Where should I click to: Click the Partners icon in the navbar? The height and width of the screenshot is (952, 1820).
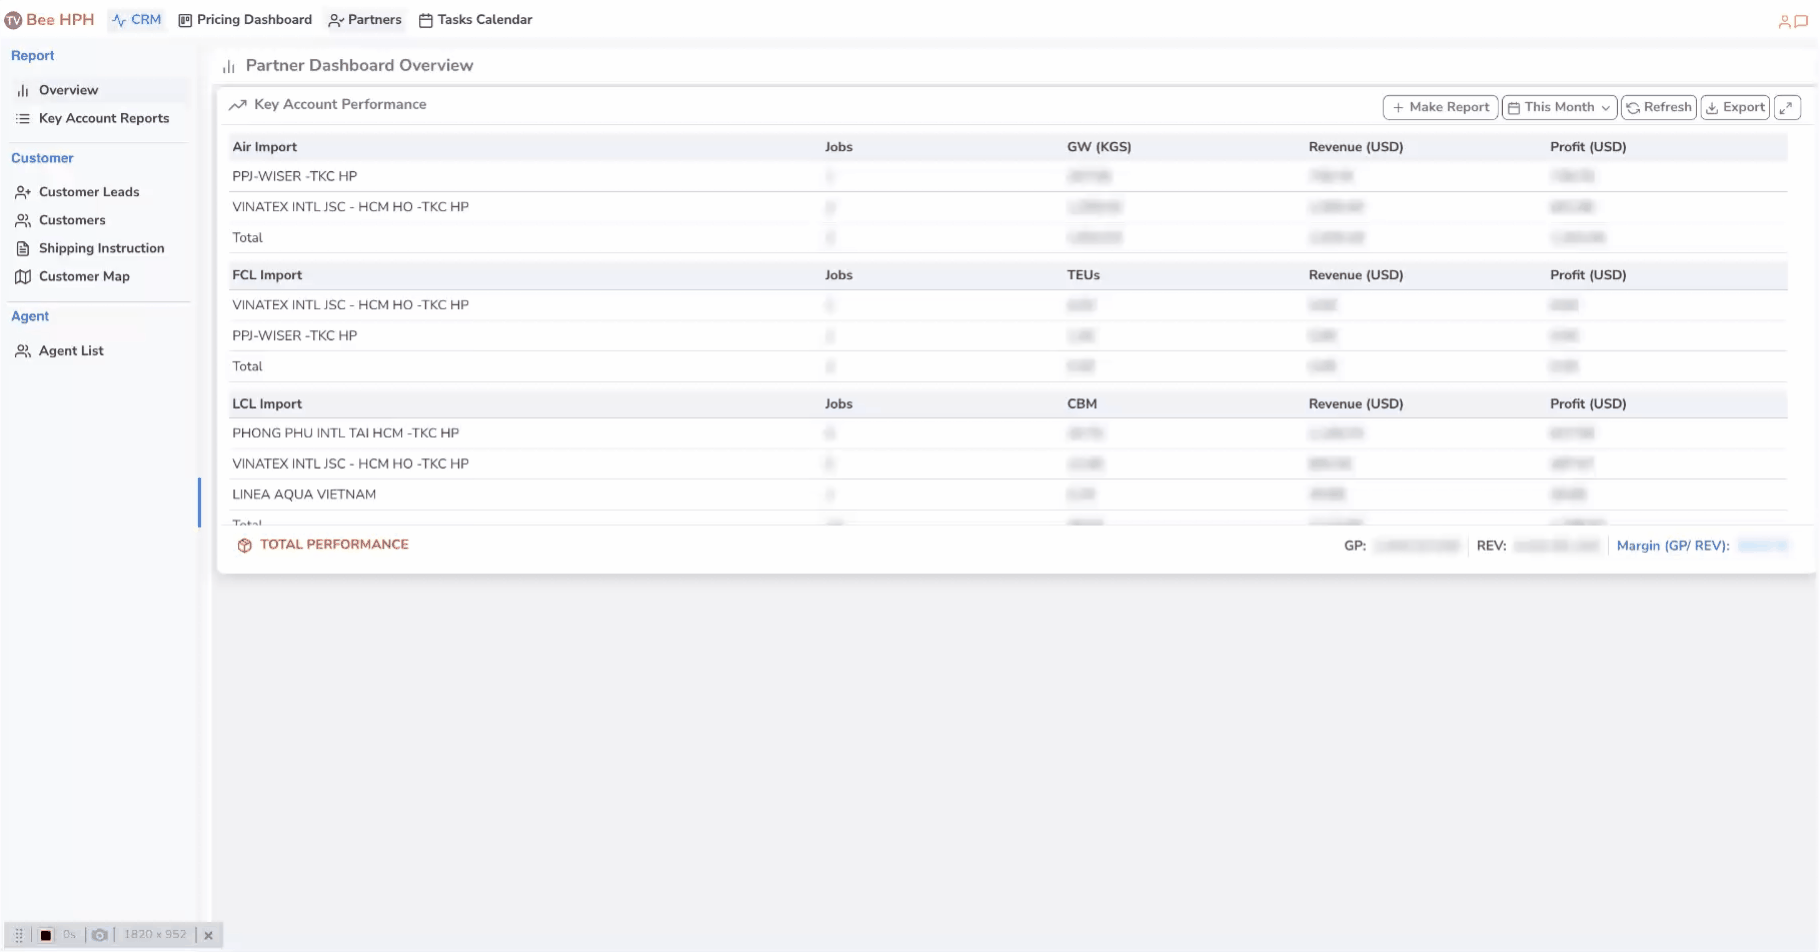(x=335, y=20)
